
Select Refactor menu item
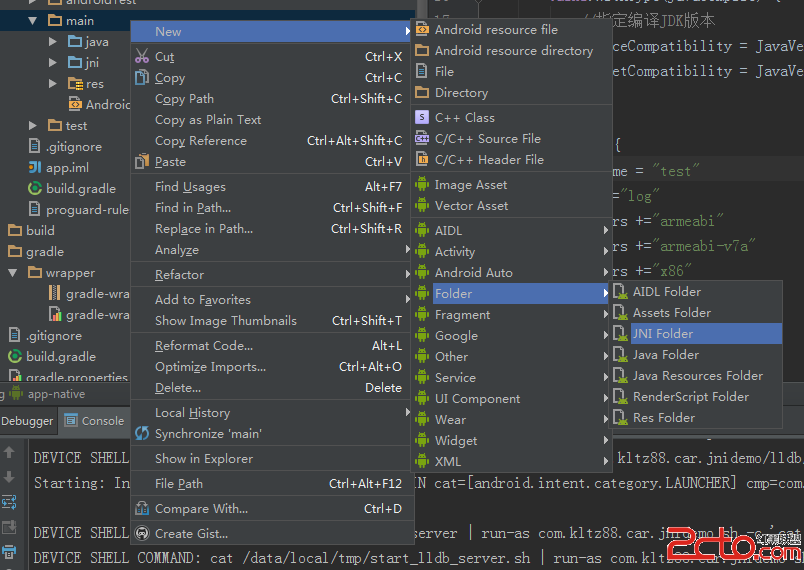pyautogui.click(x=272, y=275)
